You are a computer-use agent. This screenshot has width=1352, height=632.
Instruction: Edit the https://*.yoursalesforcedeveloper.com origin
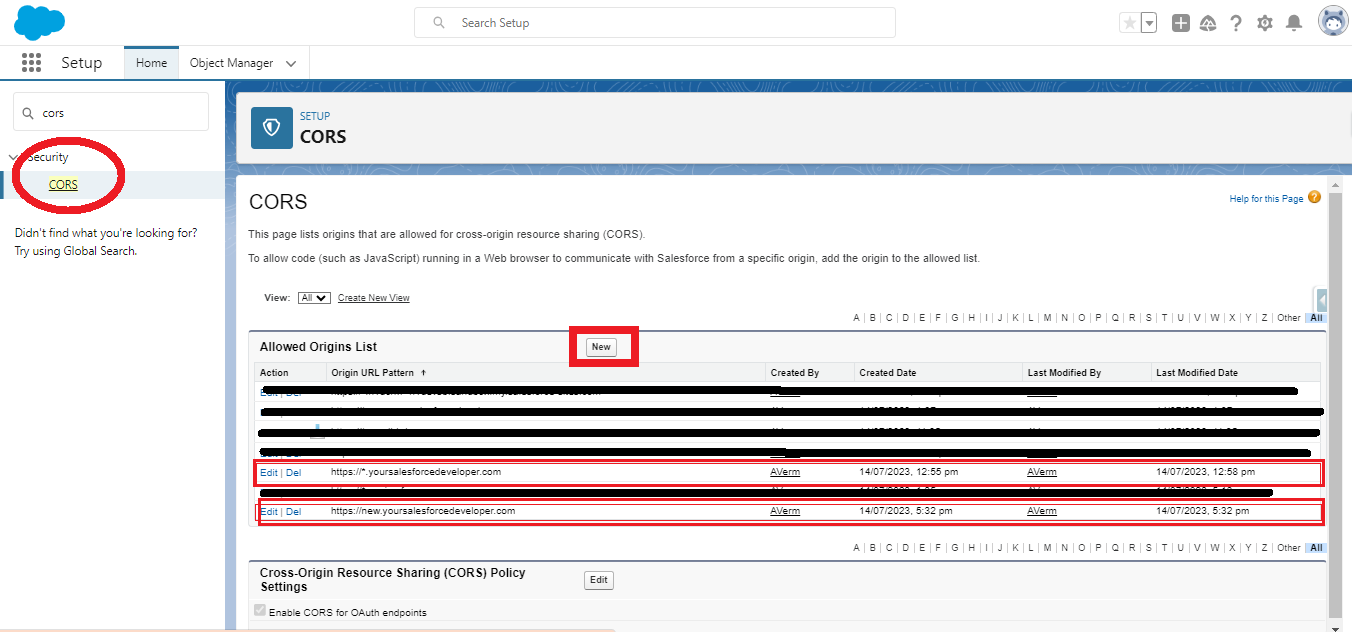(x=268, y=472)
